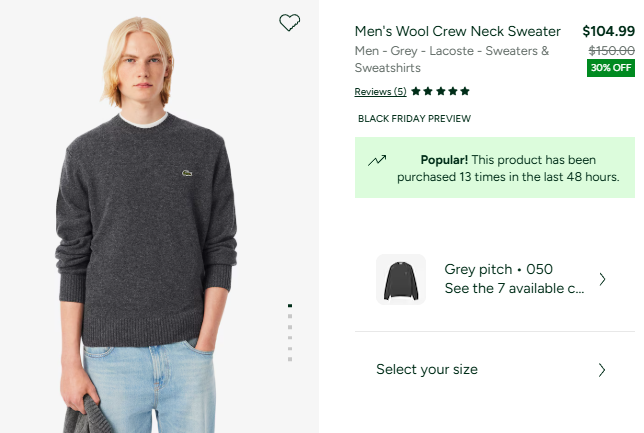Click the 'See the 7 available c...' text

514,289
